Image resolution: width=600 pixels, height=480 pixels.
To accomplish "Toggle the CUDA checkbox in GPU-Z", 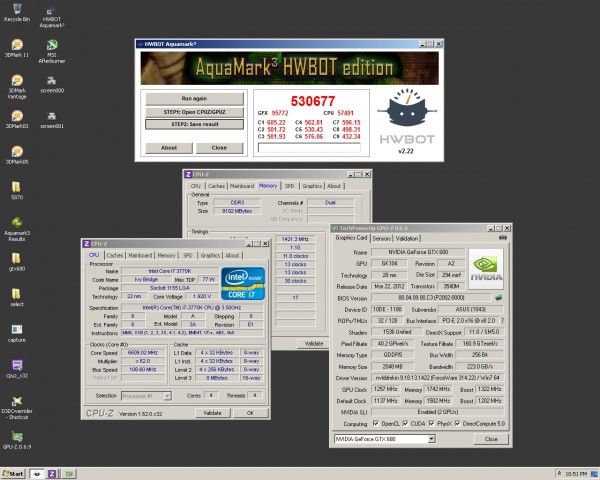I will coord(405,423).
